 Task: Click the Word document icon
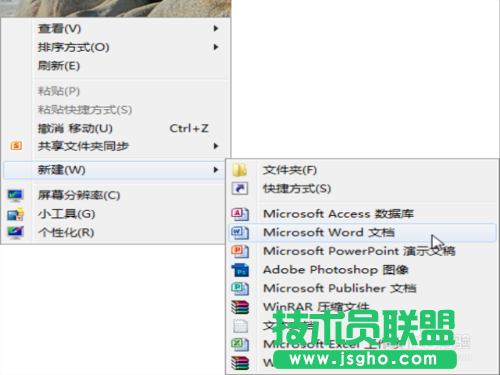240,233
